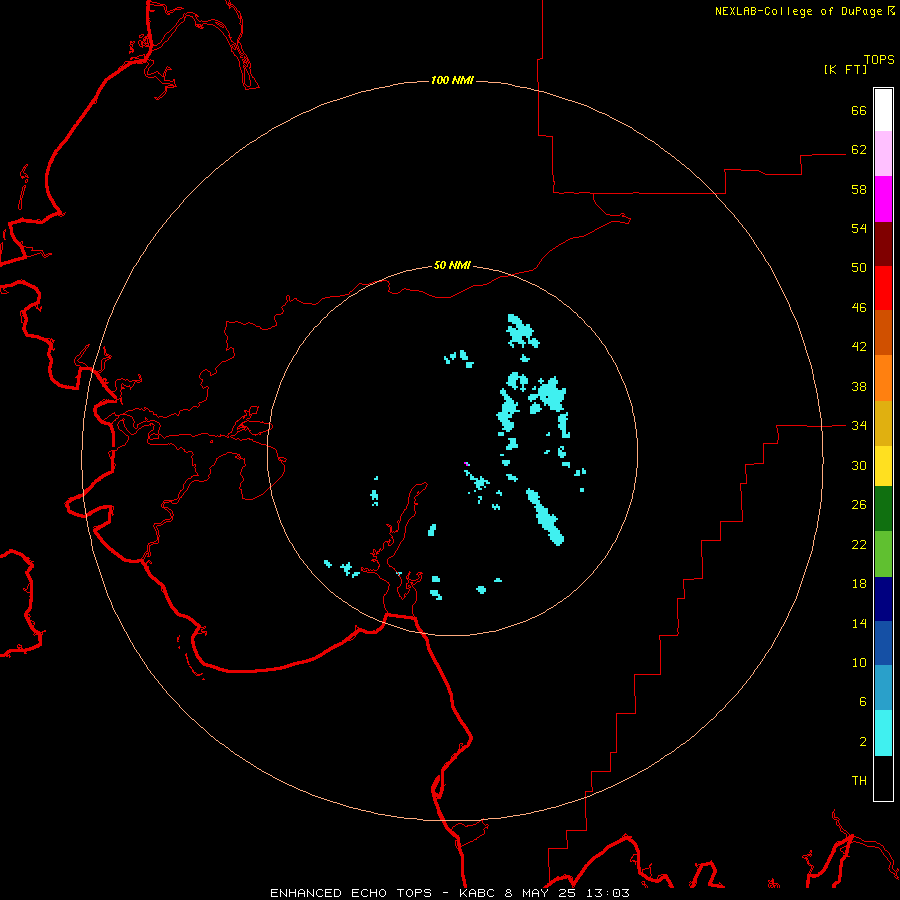
Task: Choose the light green legend swatch
Action: (883, 554)
